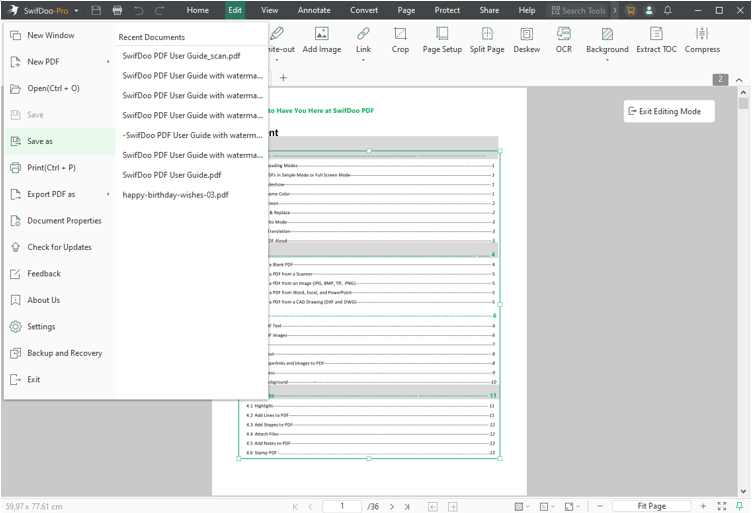Open the Share tab

coord(489,10)
